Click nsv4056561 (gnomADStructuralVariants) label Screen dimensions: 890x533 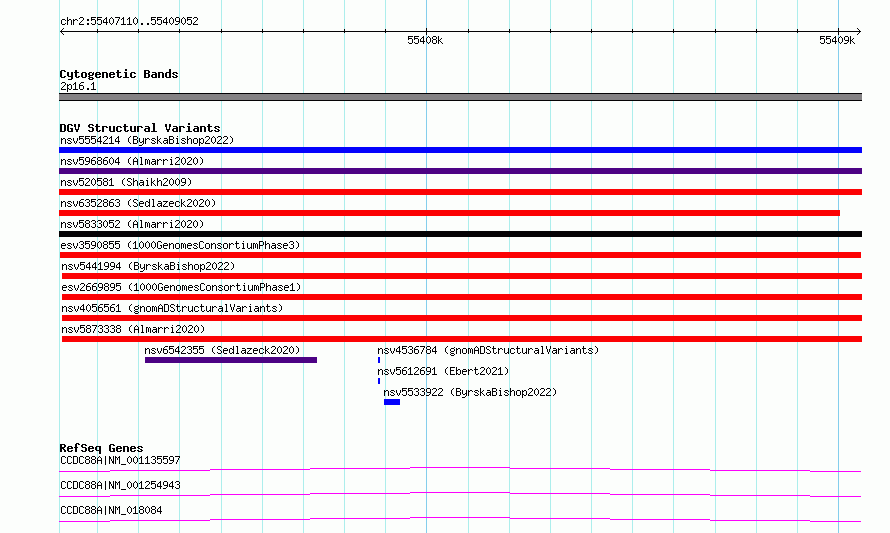click(x=172, y=308)
